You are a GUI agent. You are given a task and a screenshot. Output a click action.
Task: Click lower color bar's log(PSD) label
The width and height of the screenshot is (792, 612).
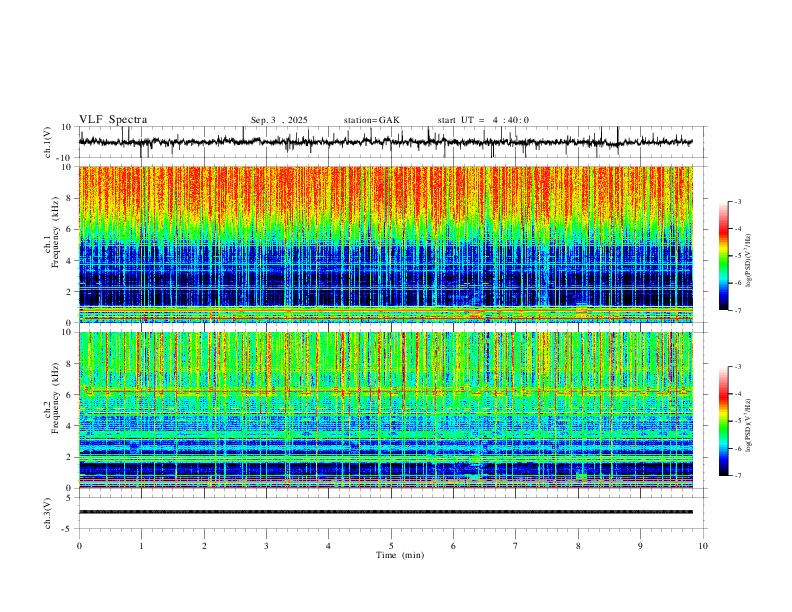749,425
